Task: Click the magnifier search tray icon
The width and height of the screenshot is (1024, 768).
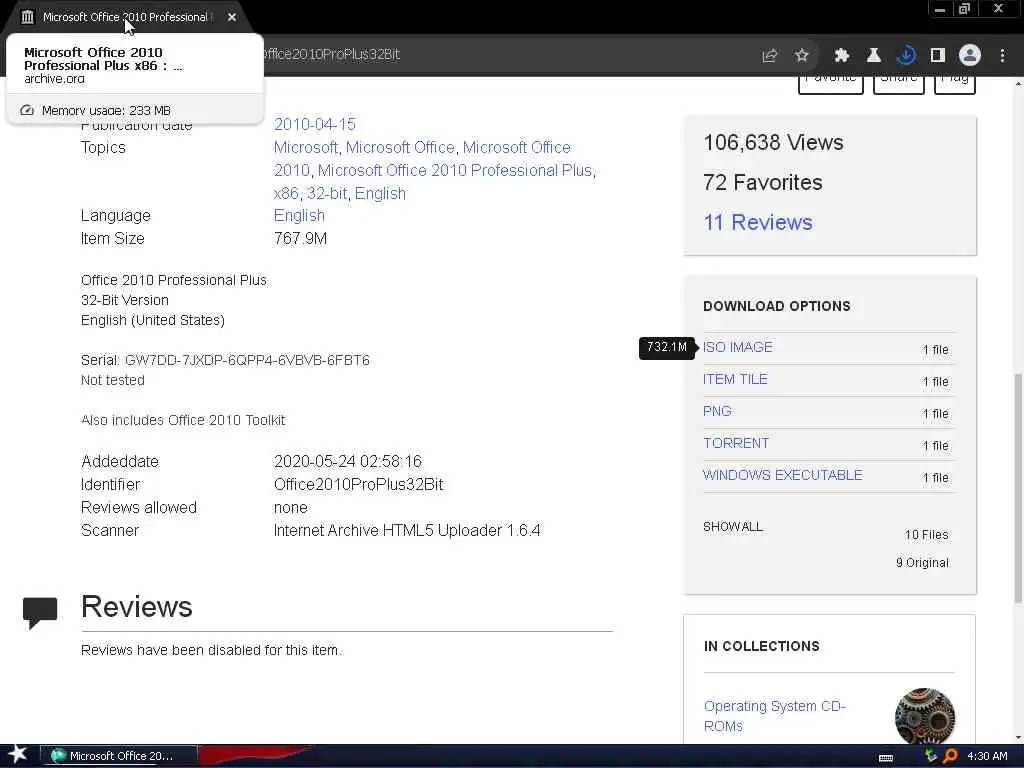Action: (x=950, y=756)
